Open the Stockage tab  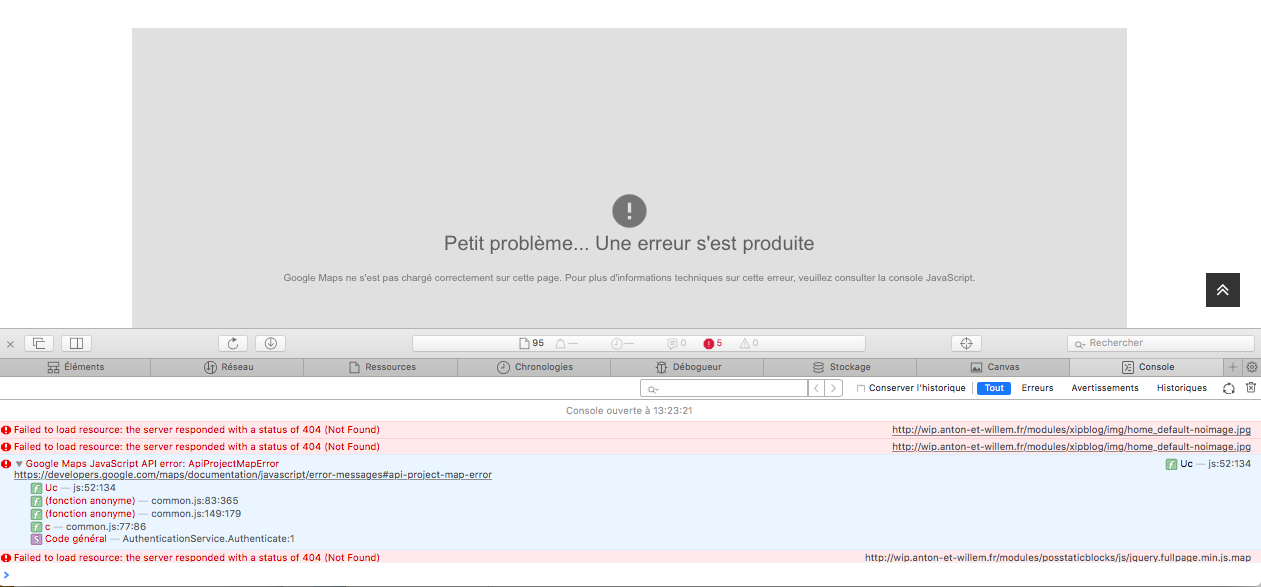pyautogui.click(x=840, y=367)
